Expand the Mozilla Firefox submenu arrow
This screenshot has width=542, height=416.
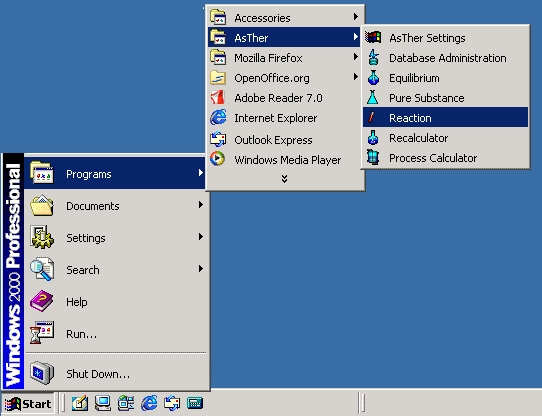[355, 57]
